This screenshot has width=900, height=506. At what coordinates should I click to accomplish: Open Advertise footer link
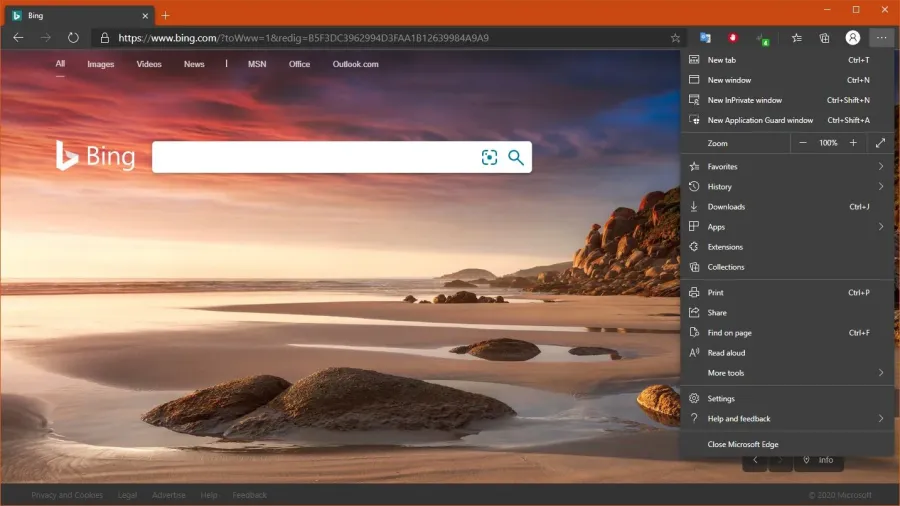point(169,495)
